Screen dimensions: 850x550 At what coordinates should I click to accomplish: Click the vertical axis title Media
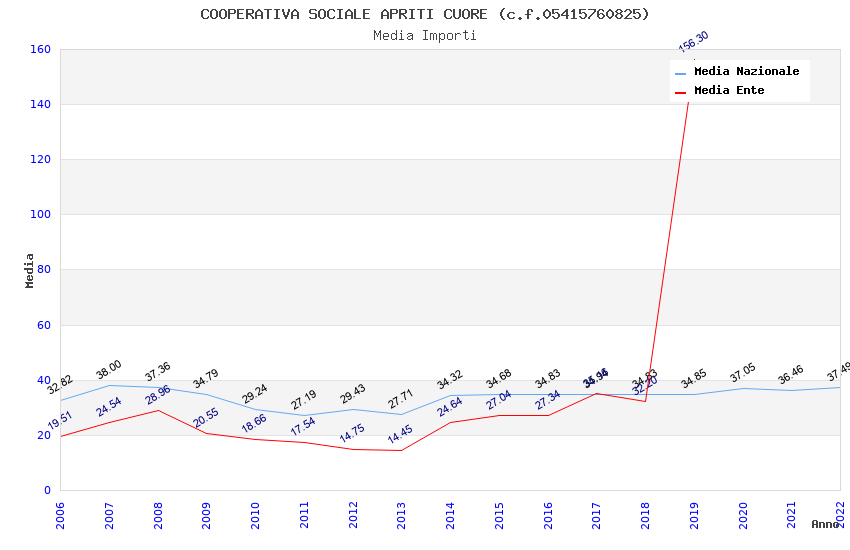coord(29,270)
